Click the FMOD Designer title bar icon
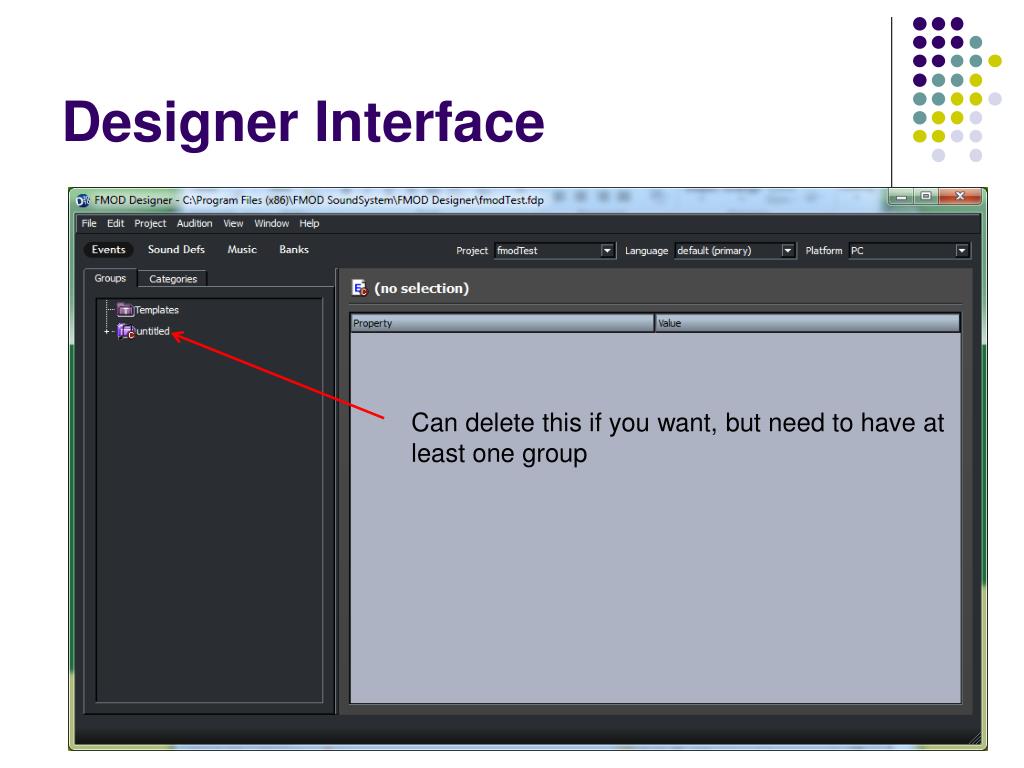 (x=83, y=200)
